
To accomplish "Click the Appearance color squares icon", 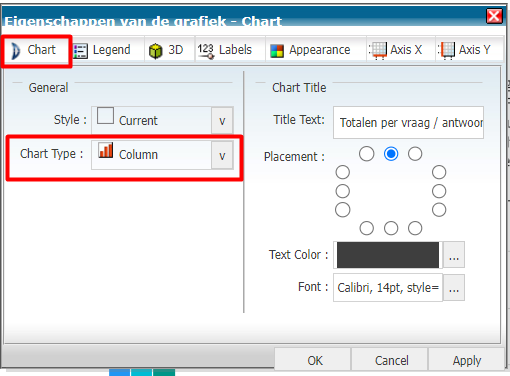I will (277, 51).
